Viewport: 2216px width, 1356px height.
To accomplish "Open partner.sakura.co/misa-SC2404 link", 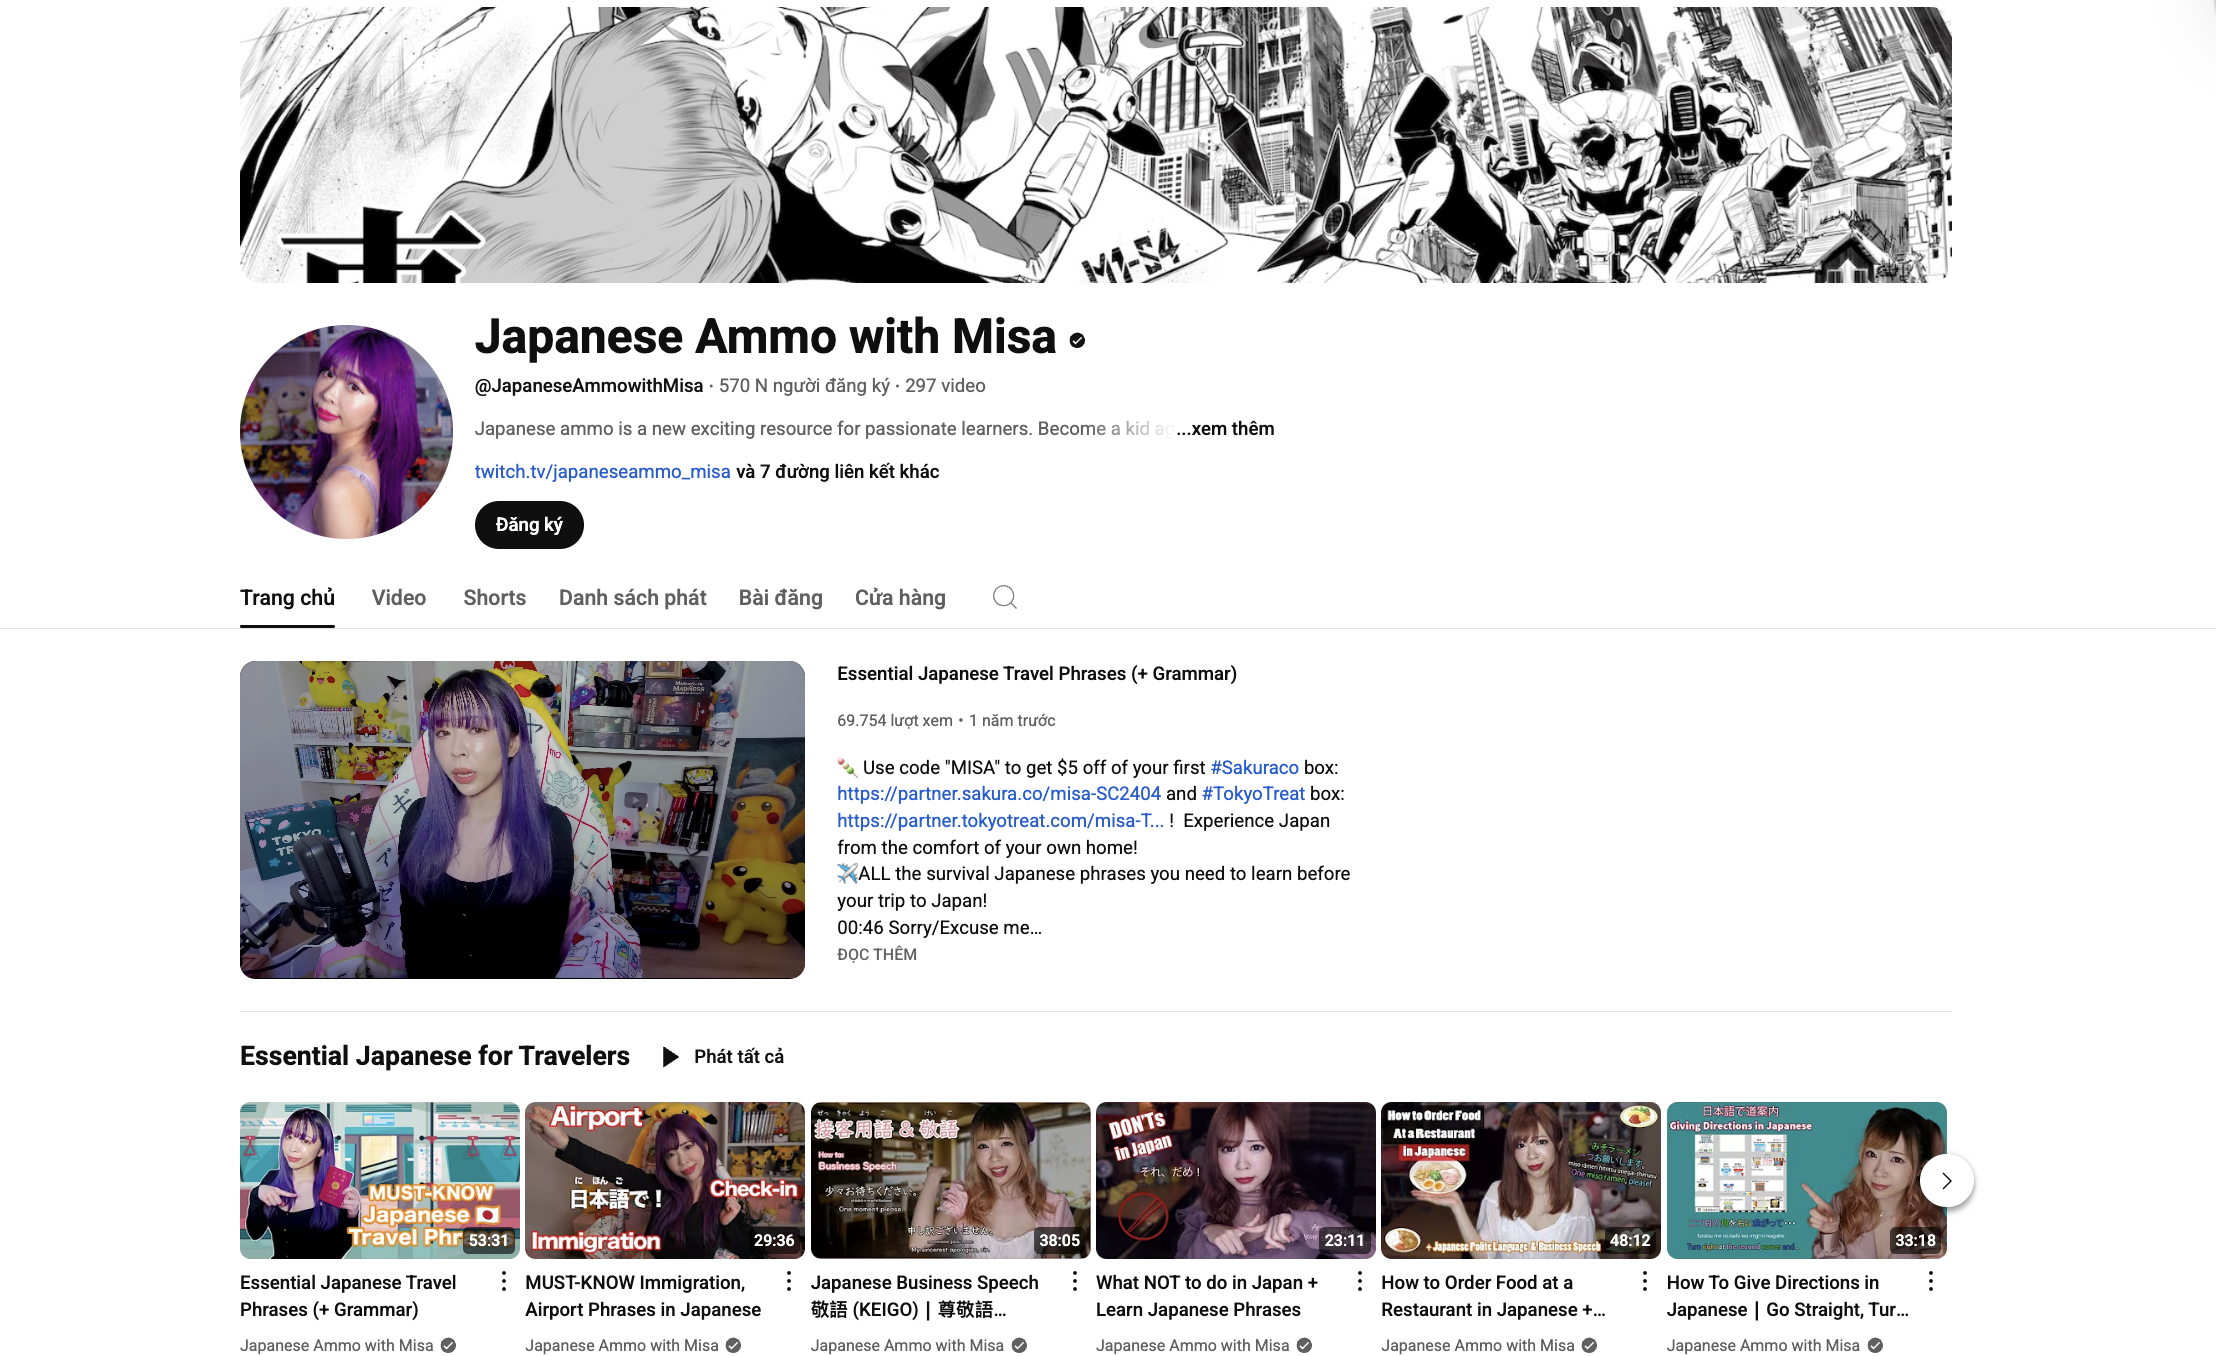I will tap(999, 794).
